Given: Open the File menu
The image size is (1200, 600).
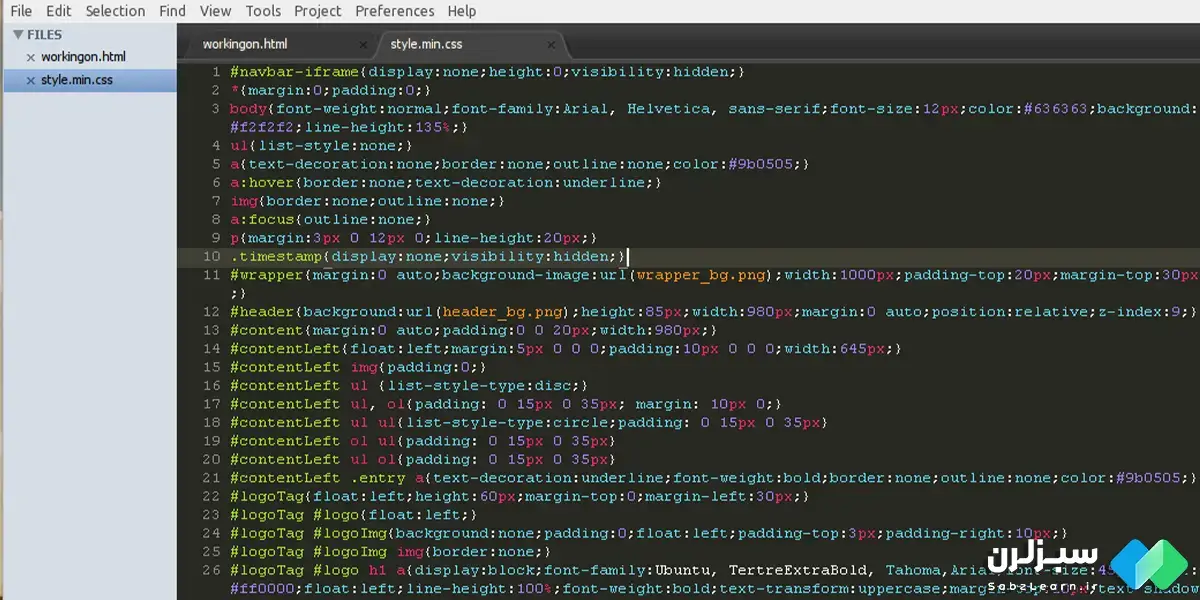Looking at the screenshot, I should coord(21,11).
